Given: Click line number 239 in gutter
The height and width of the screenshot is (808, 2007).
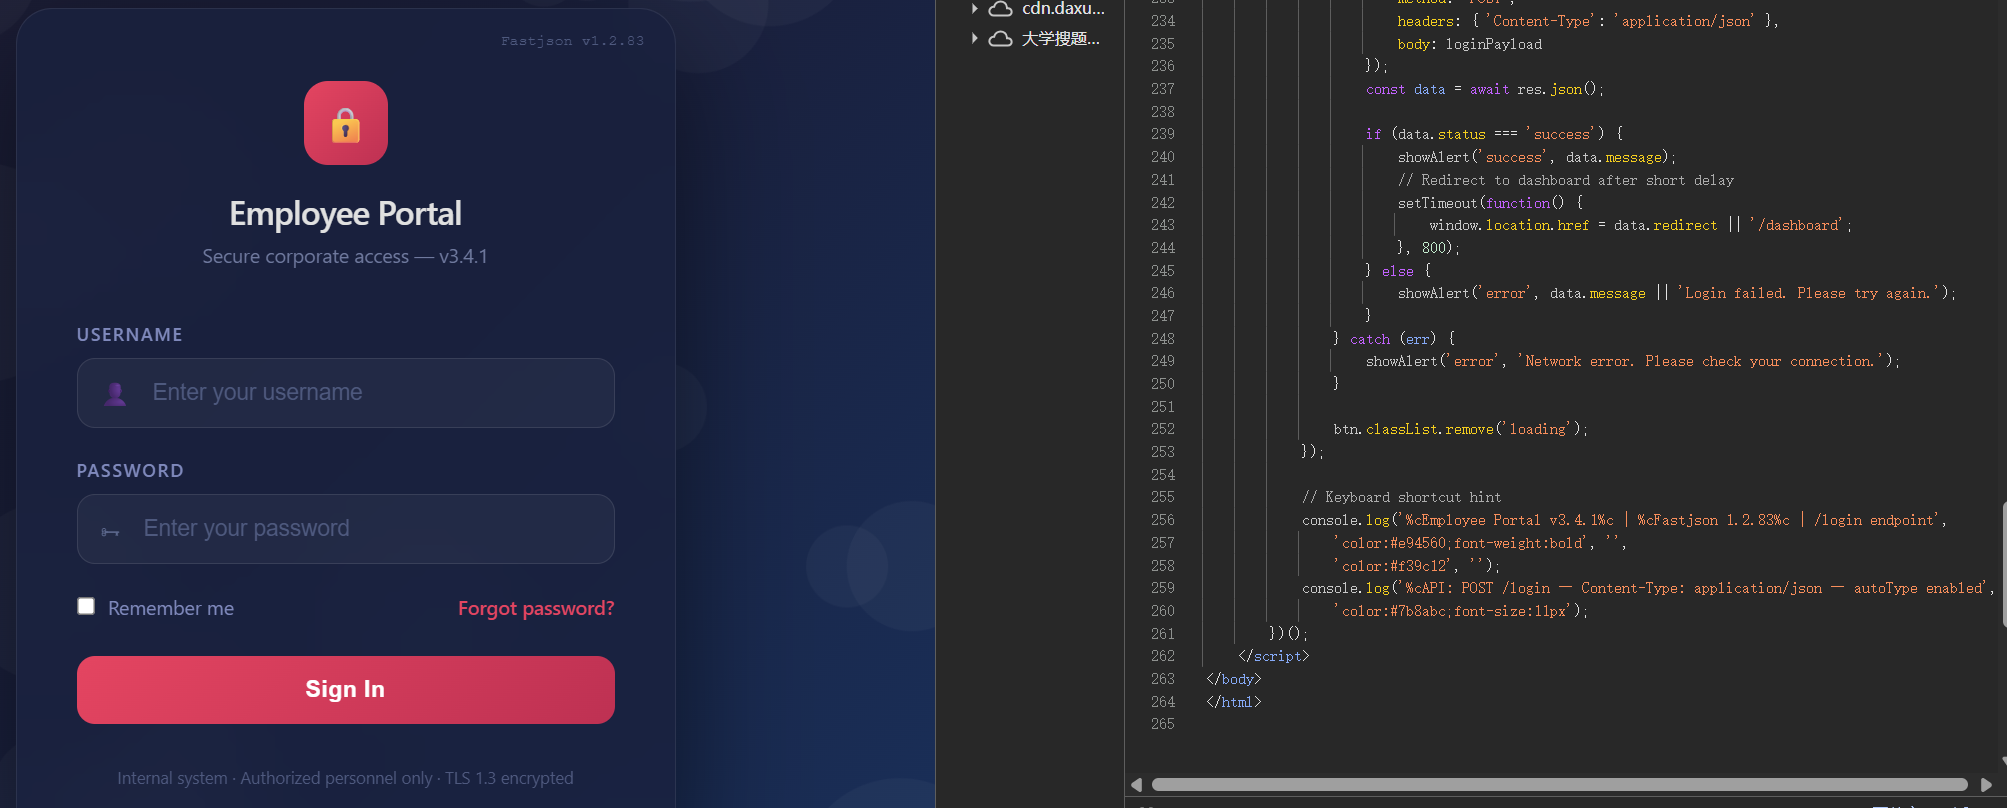Looking at the screenshot, I should tap(1162, 134).
